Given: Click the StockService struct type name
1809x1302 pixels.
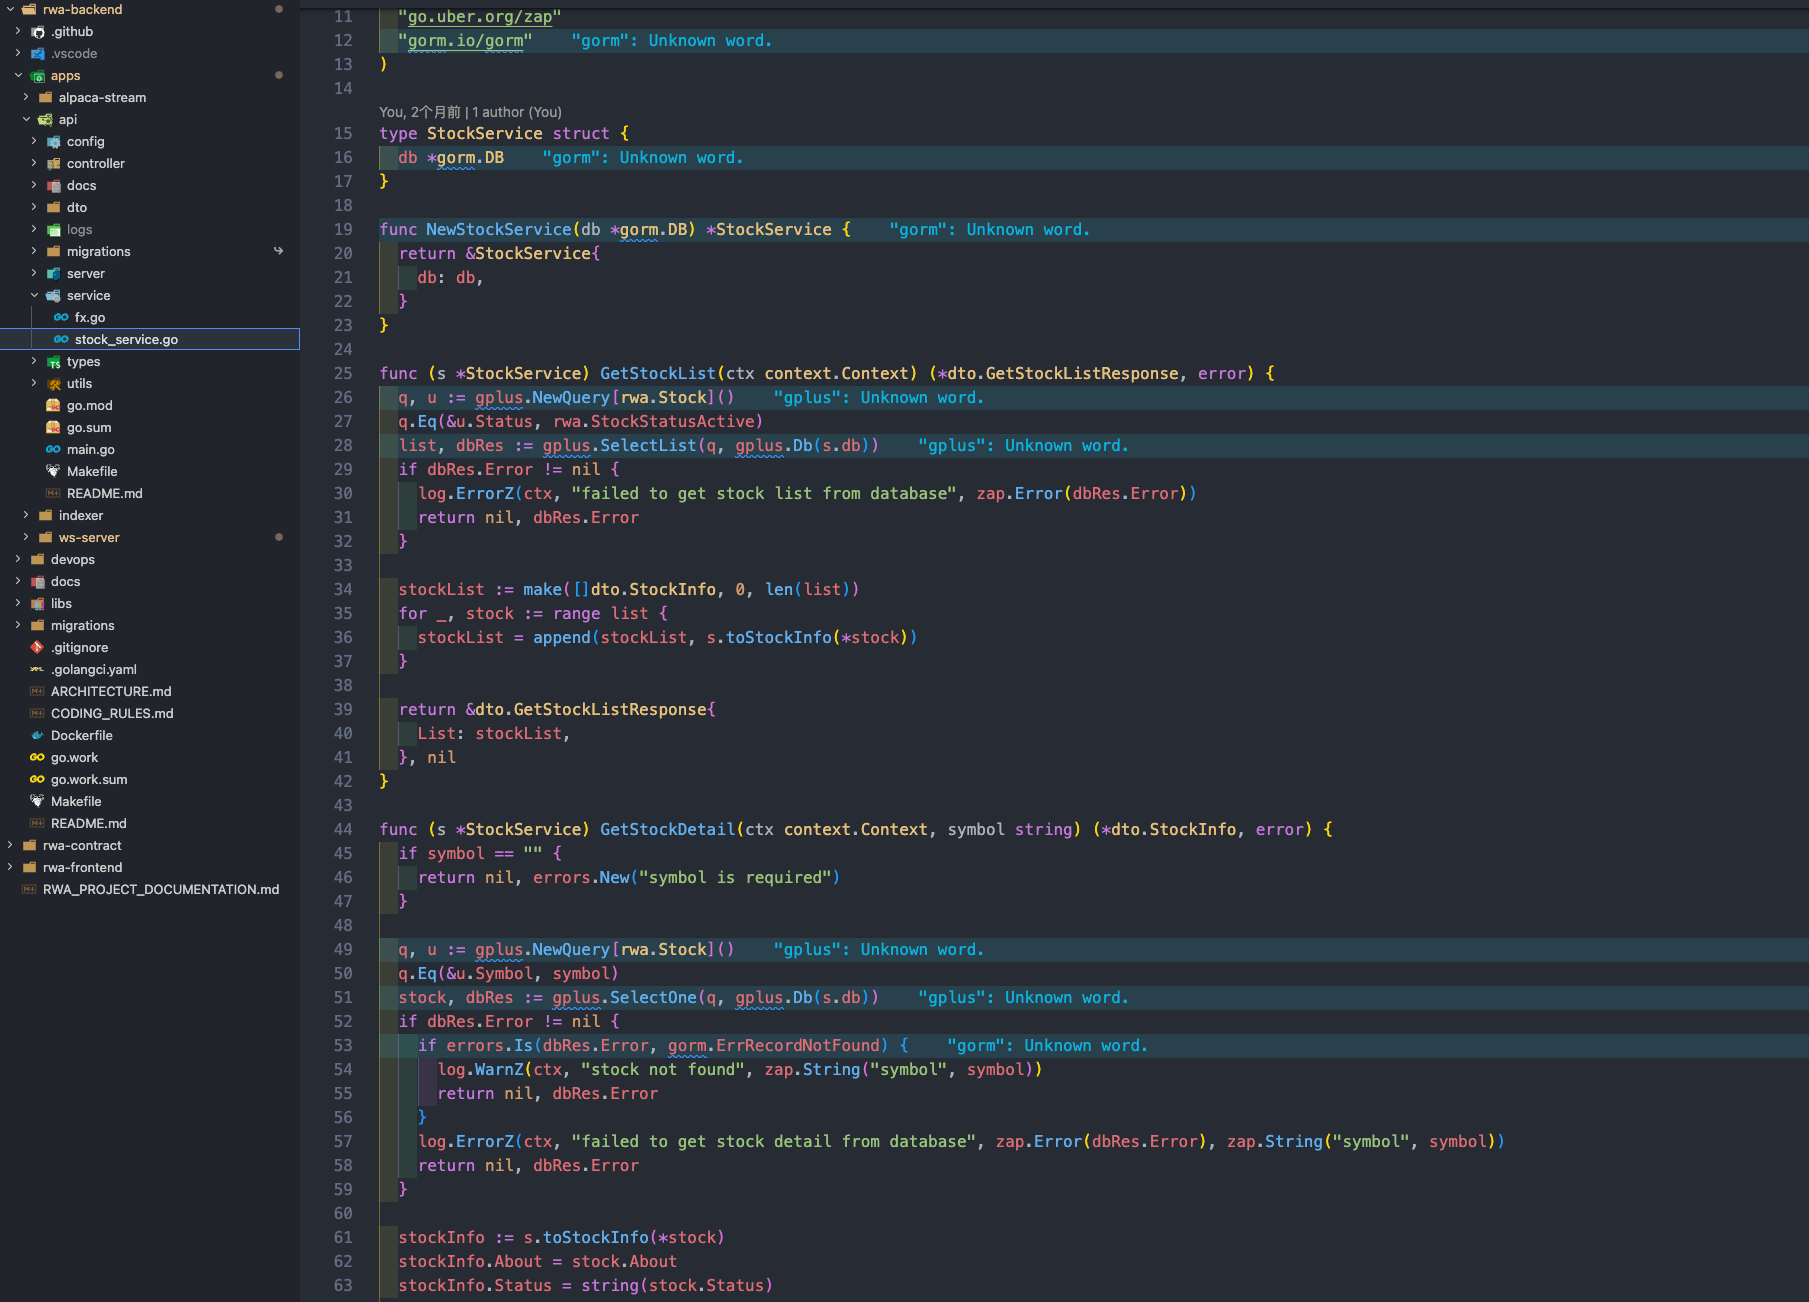Looking at the screenshot, I should click(485, 134).
